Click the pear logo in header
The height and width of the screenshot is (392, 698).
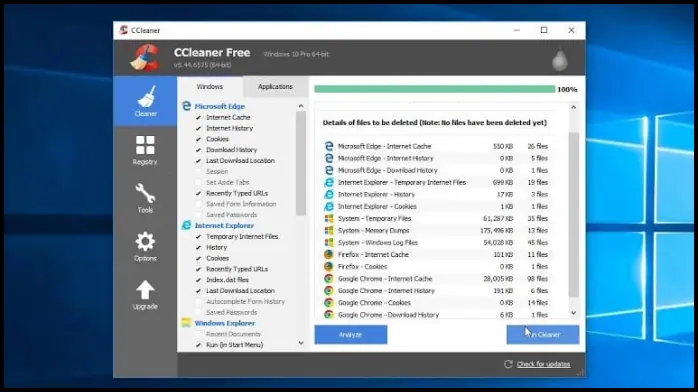tap(560, 59)
